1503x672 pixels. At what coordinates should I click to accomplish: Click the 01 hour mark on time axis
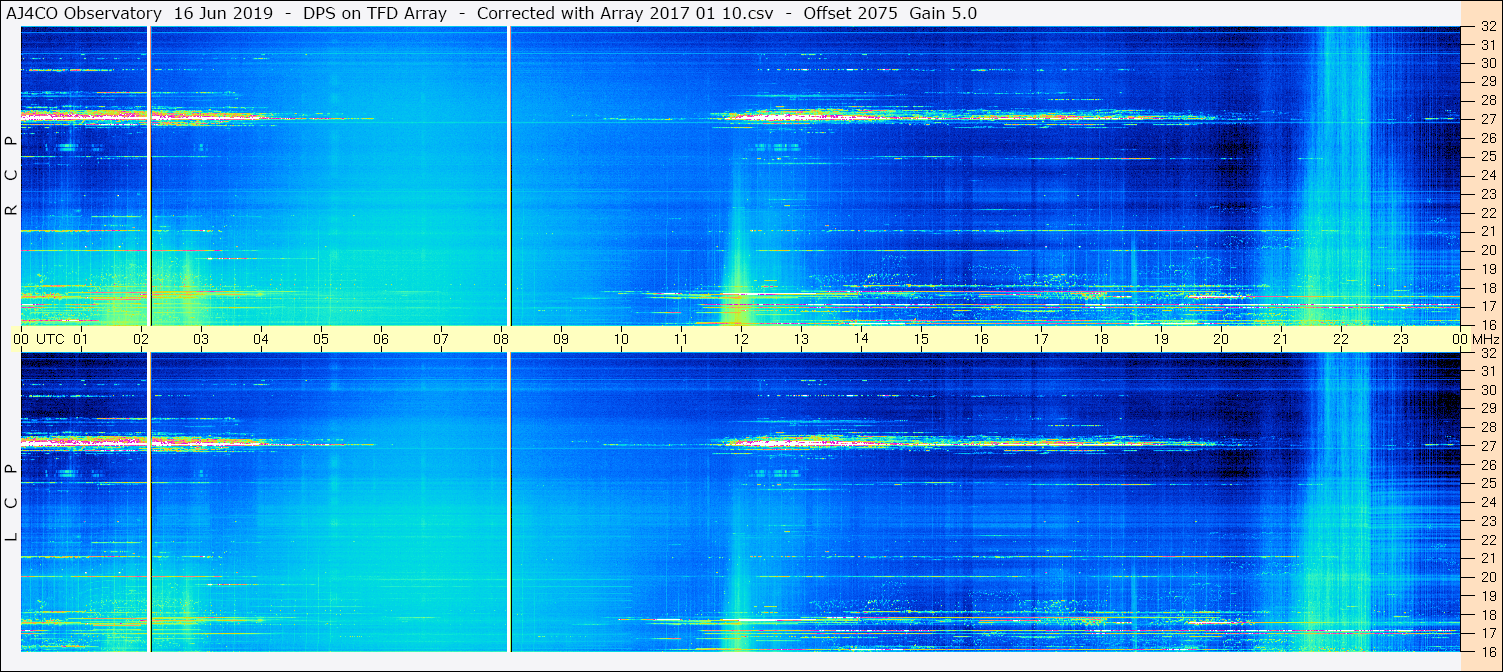81,339
